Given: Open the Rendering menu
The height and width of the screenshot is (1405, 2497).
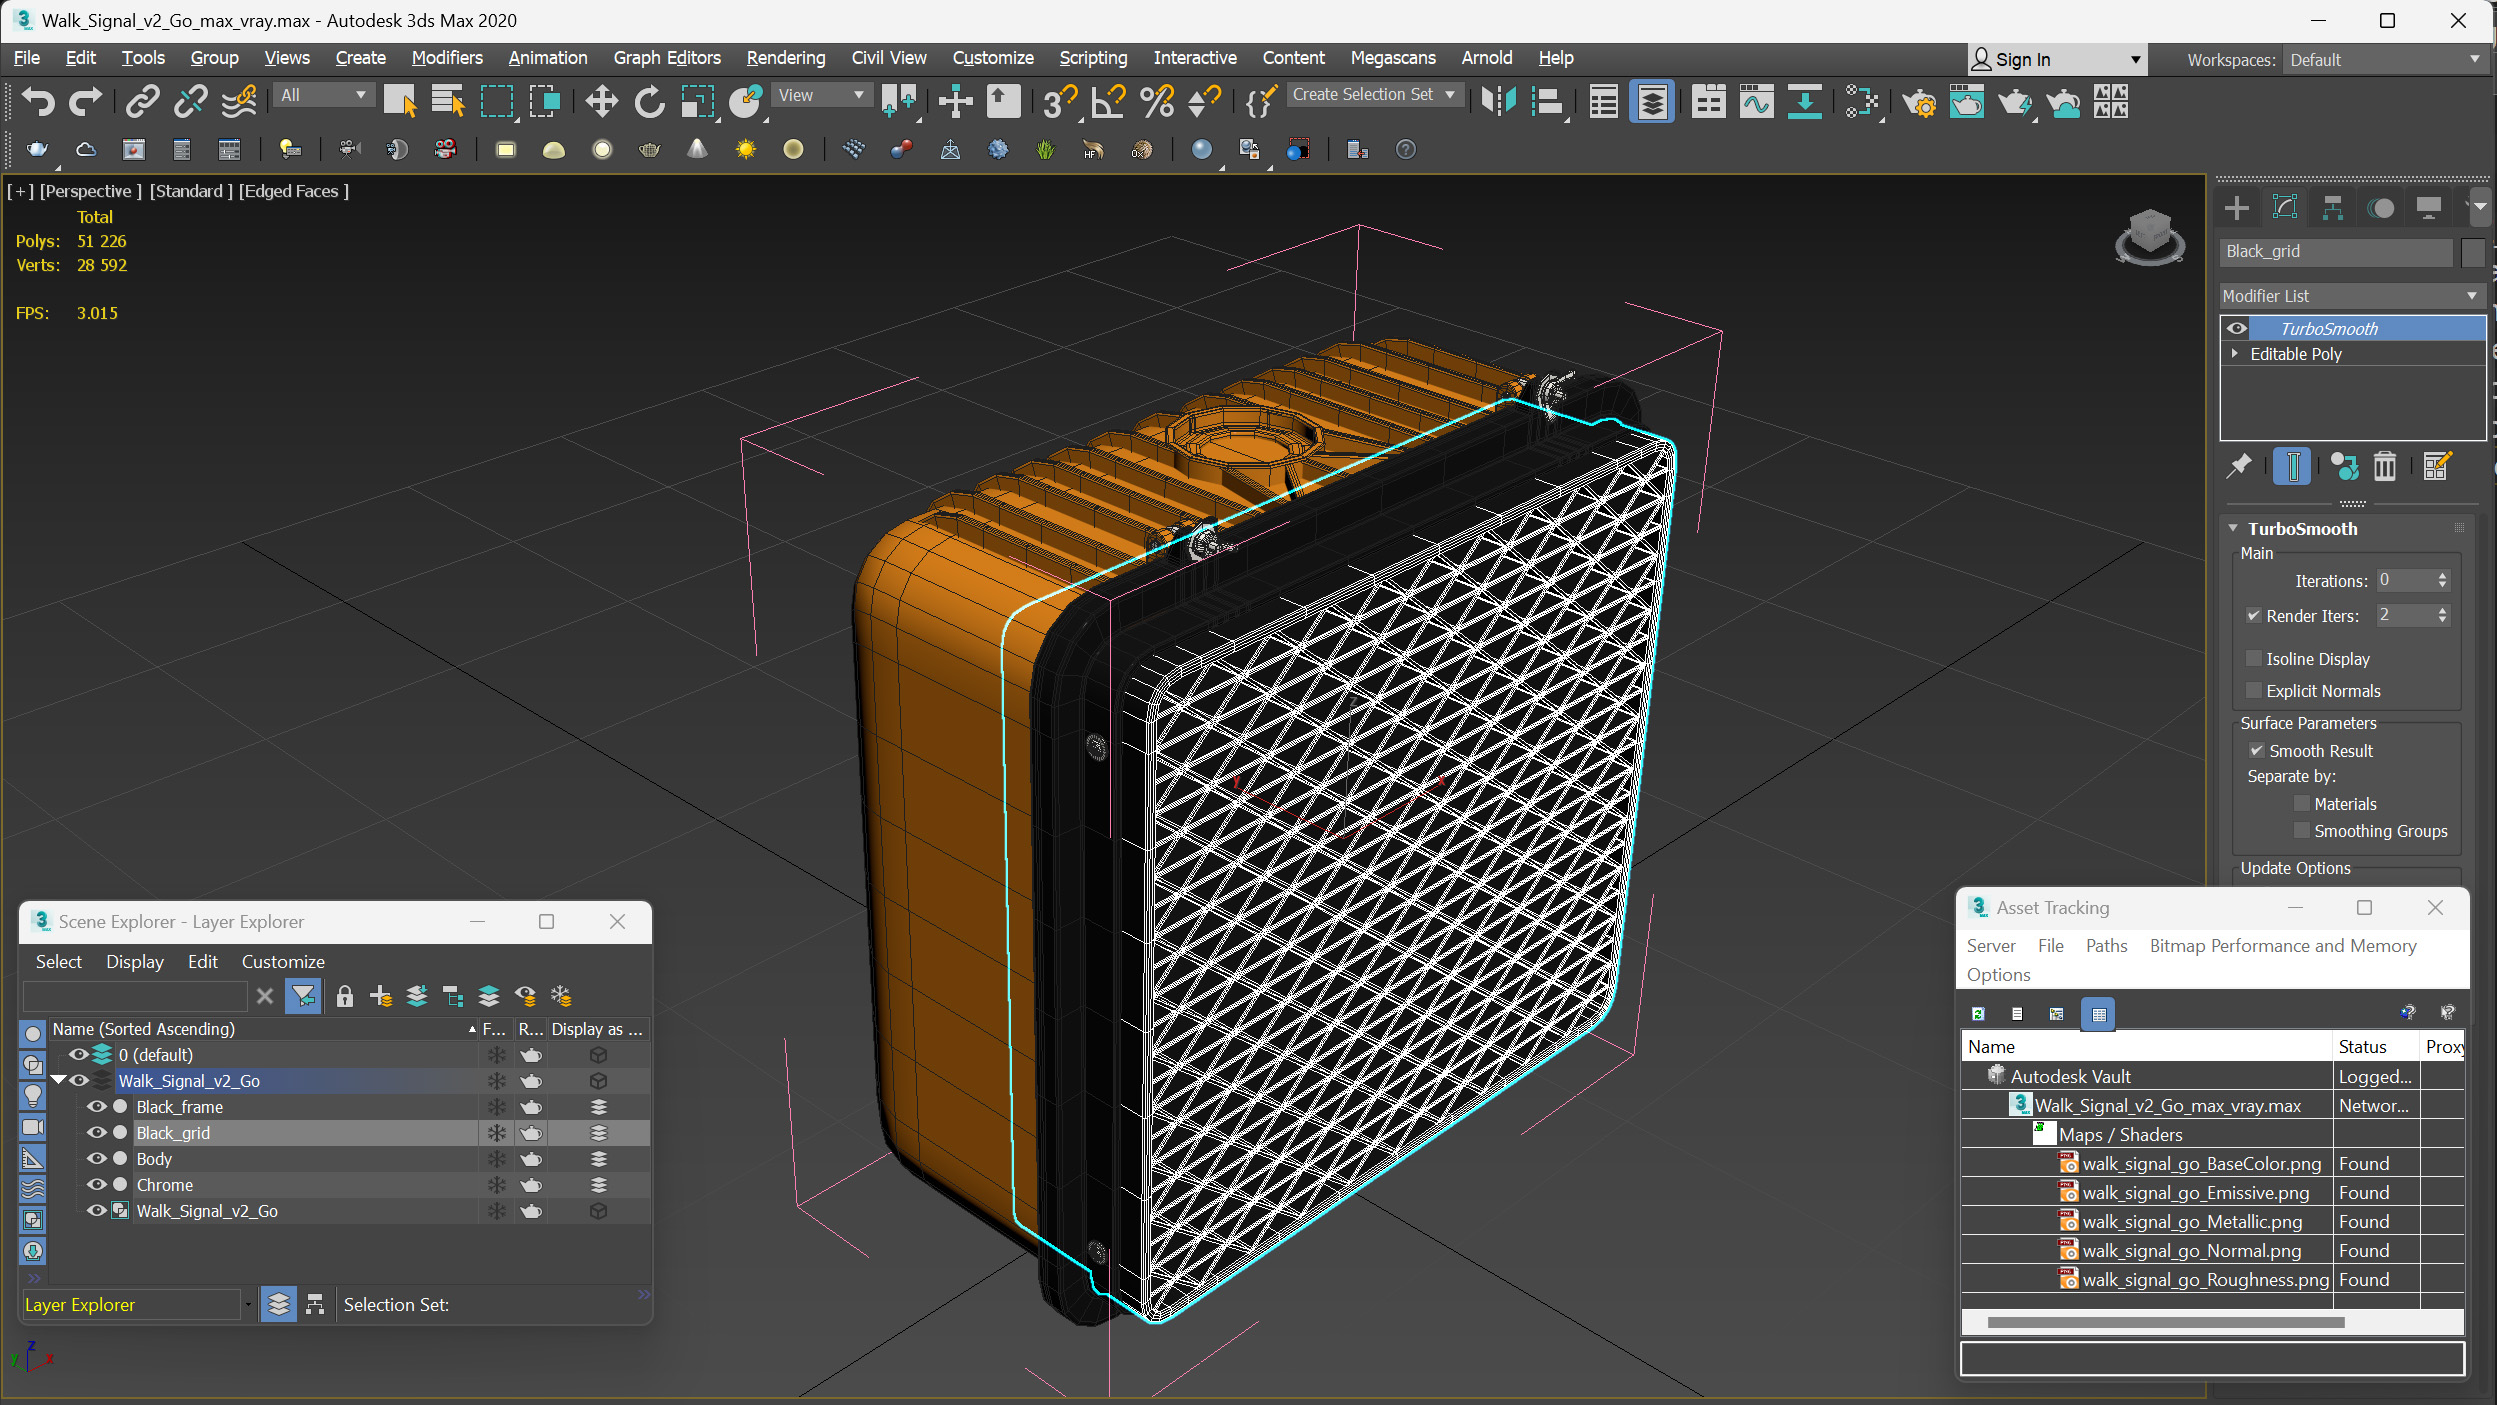Looking at the screenshot, I should coord(786,58).
